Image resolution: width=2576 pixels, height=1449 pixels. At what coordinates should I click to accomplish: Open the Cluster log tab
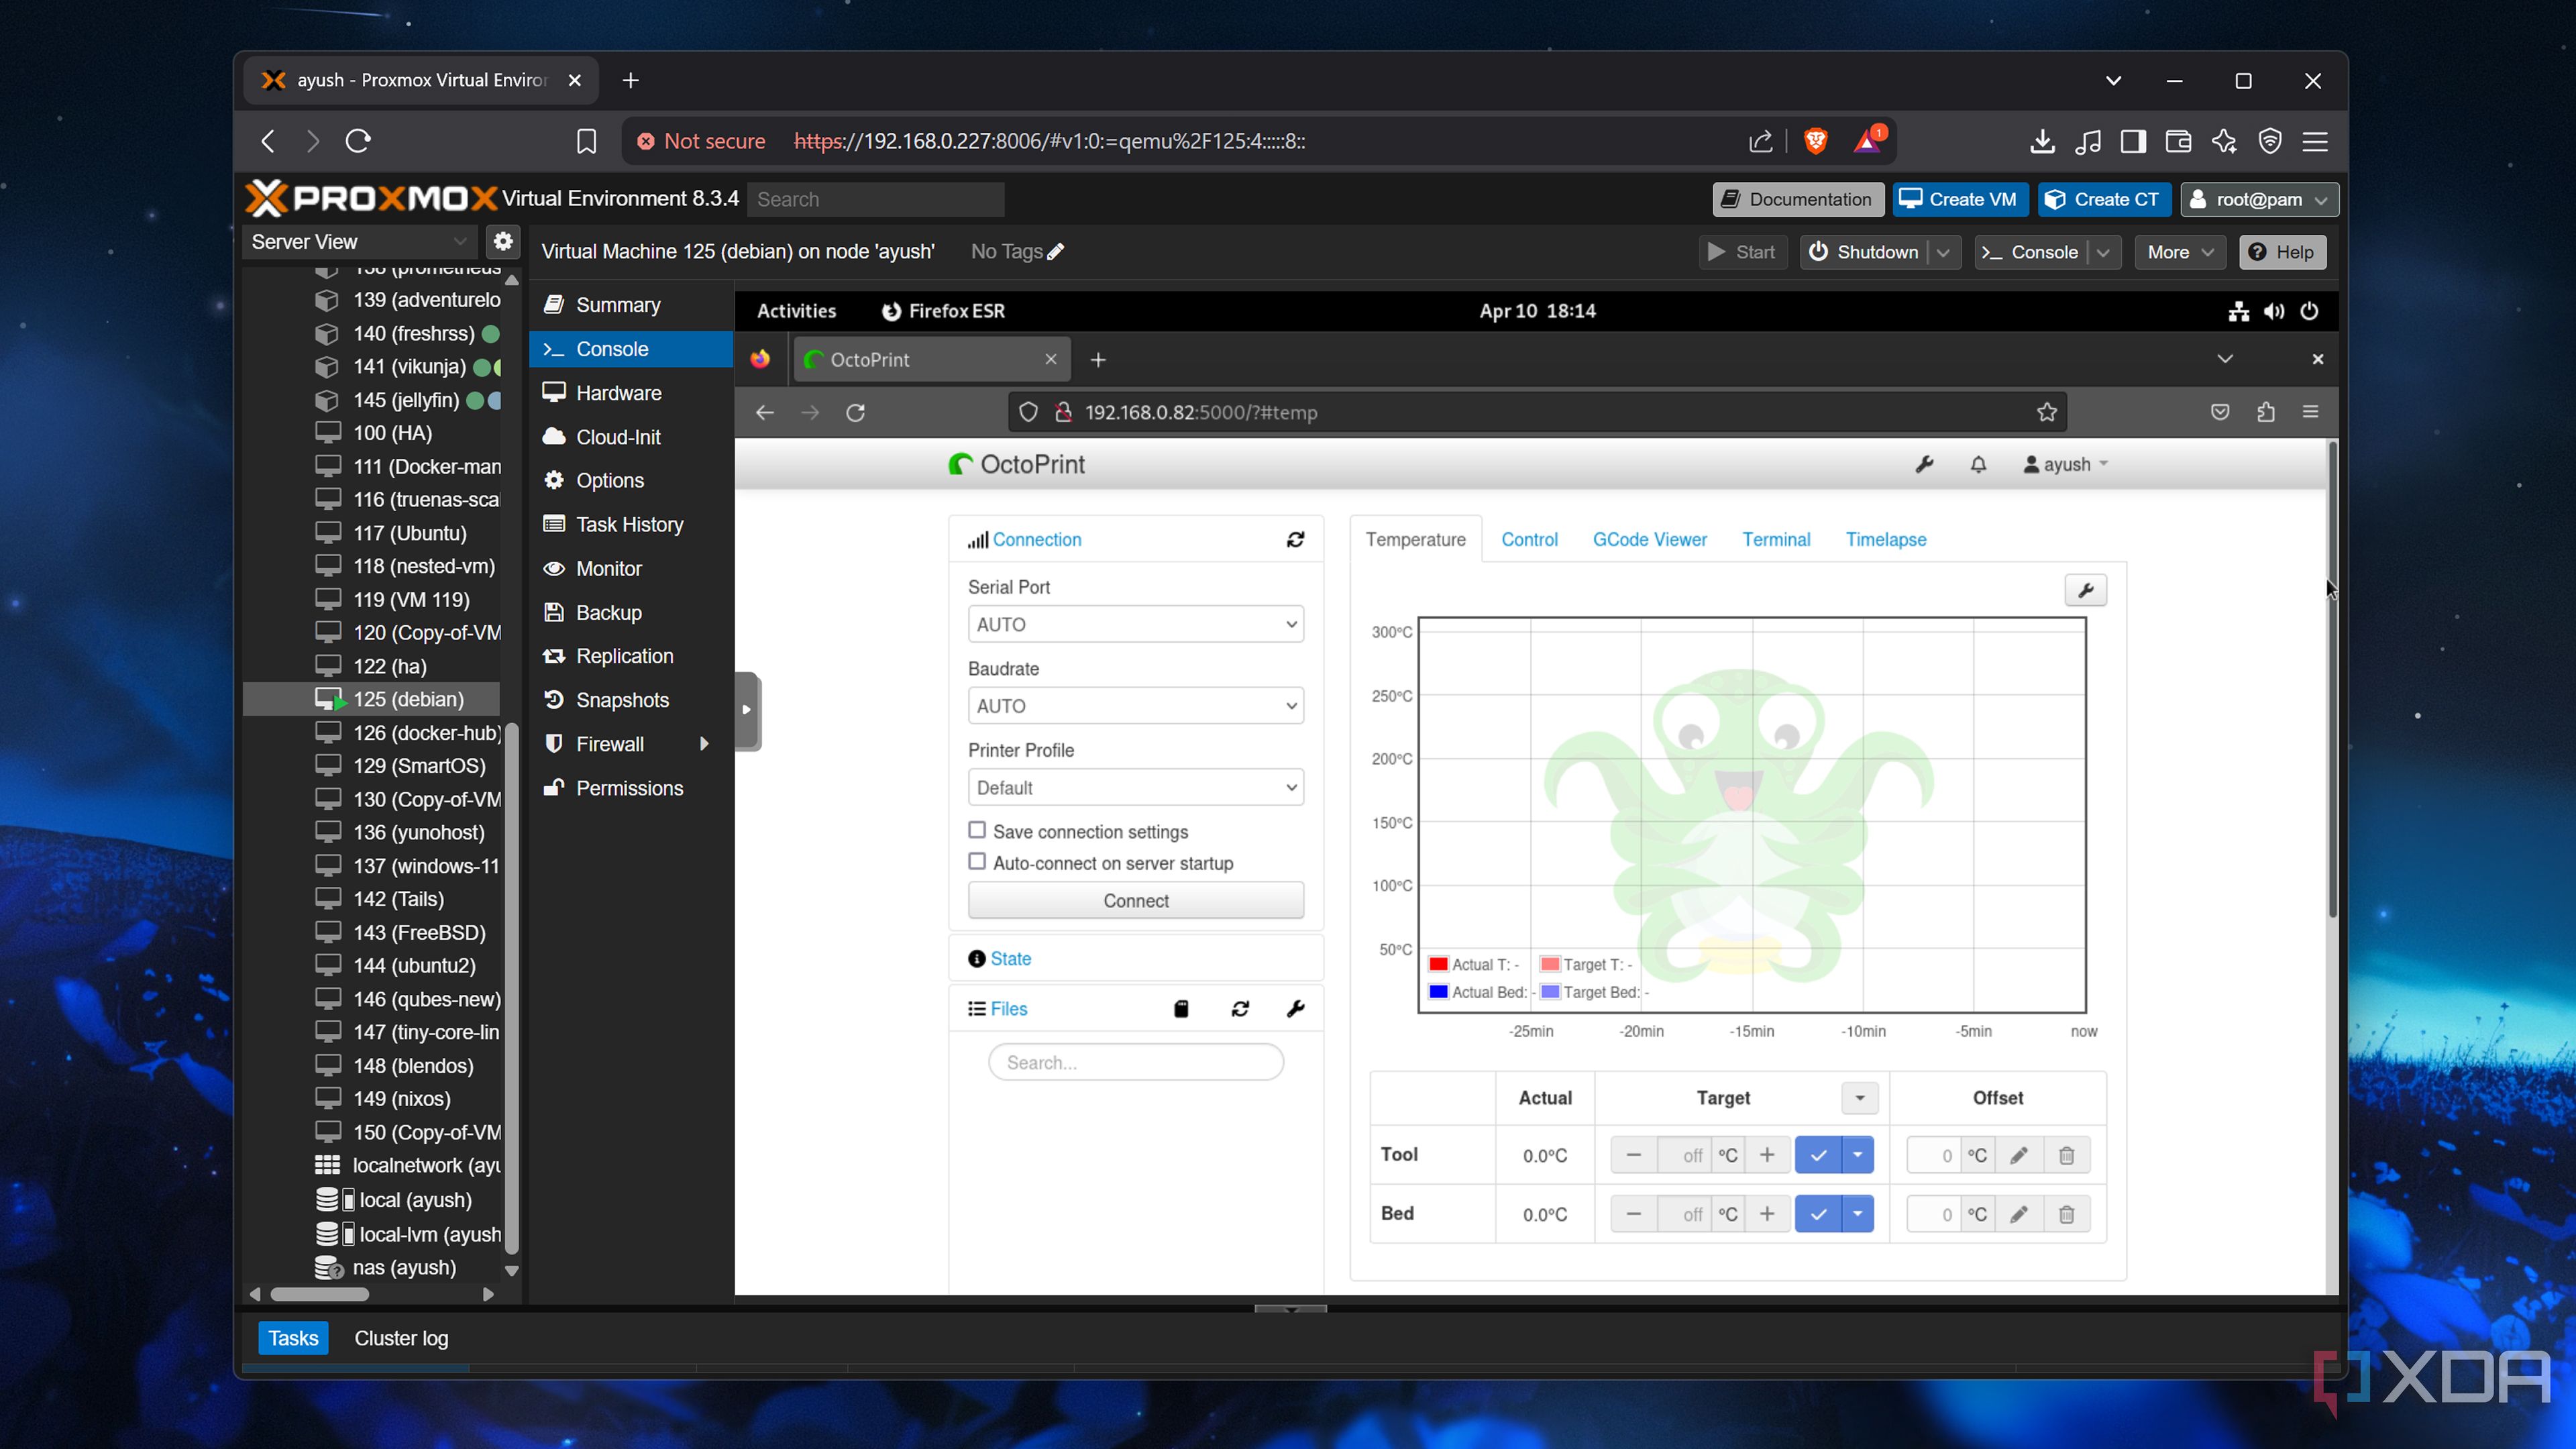click(401, 1338)
